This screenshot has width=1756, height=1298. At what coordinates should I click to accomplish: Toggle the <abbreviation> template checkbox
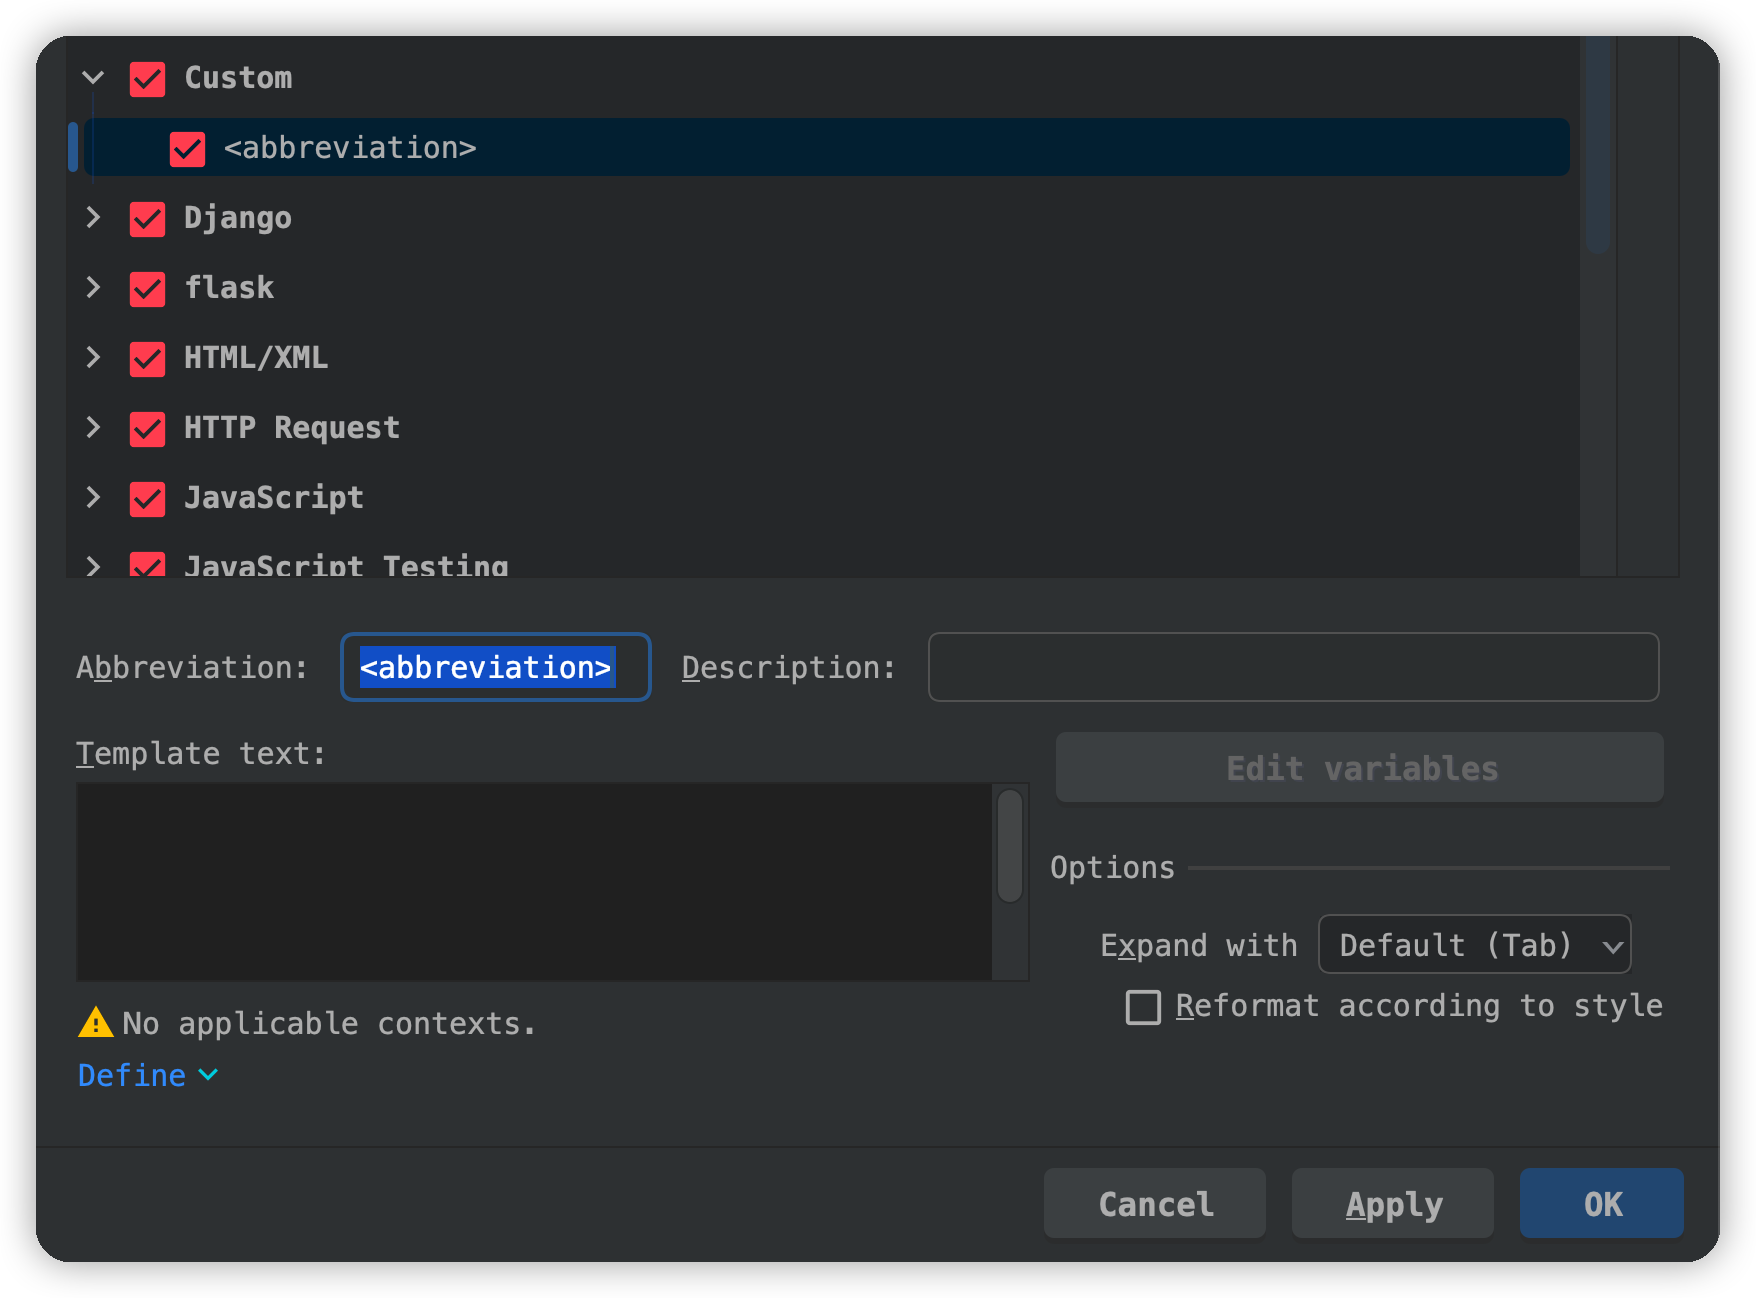(188, 149)
